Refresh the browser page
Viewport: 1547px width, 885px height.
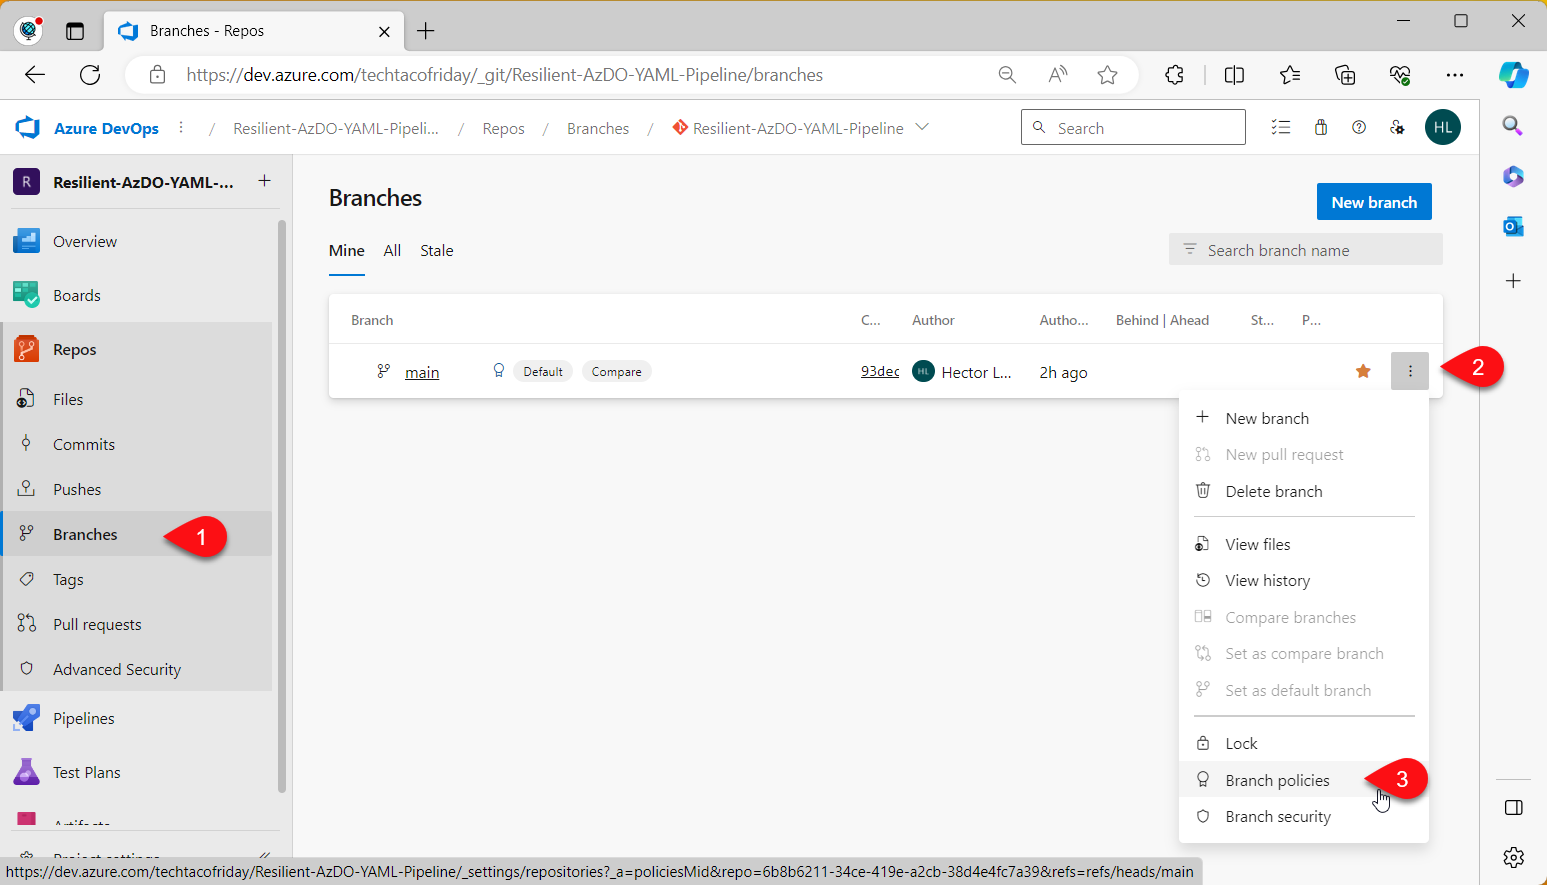point(90,75)
